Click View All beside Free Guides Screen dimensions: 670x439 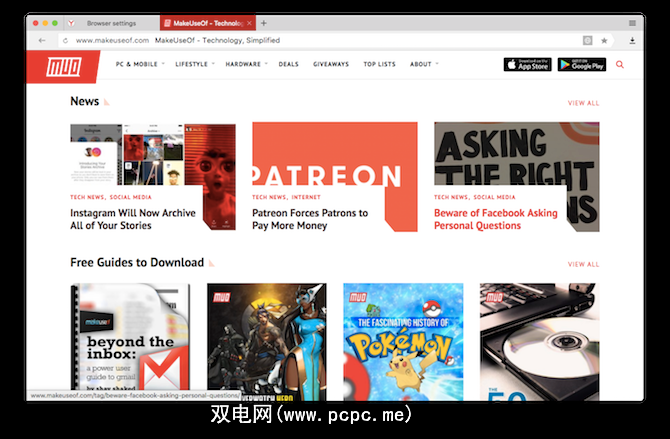pyautogui.click(x=583, y=264)
